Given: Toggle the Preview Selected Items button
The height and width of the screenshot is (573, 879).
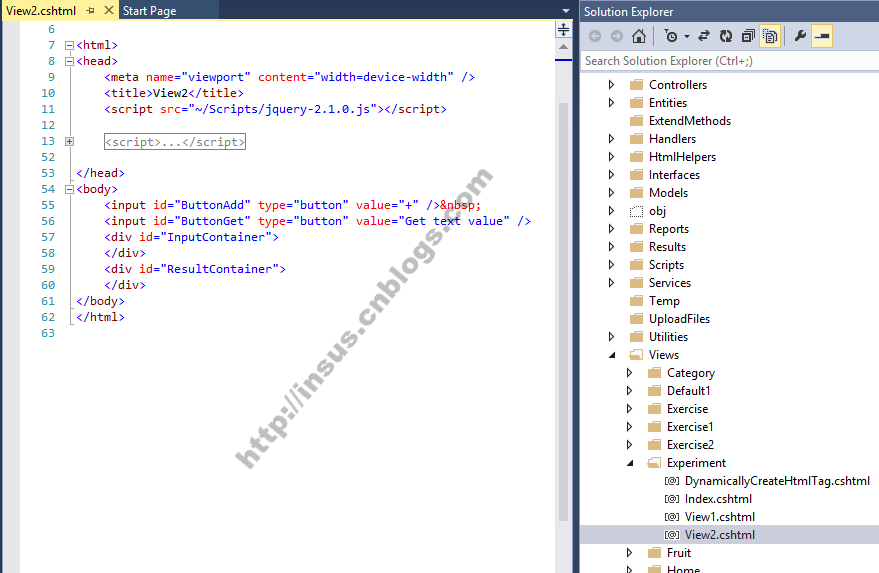Looking at the screenshot, I should pyautogui.click(x=822, y=36).
